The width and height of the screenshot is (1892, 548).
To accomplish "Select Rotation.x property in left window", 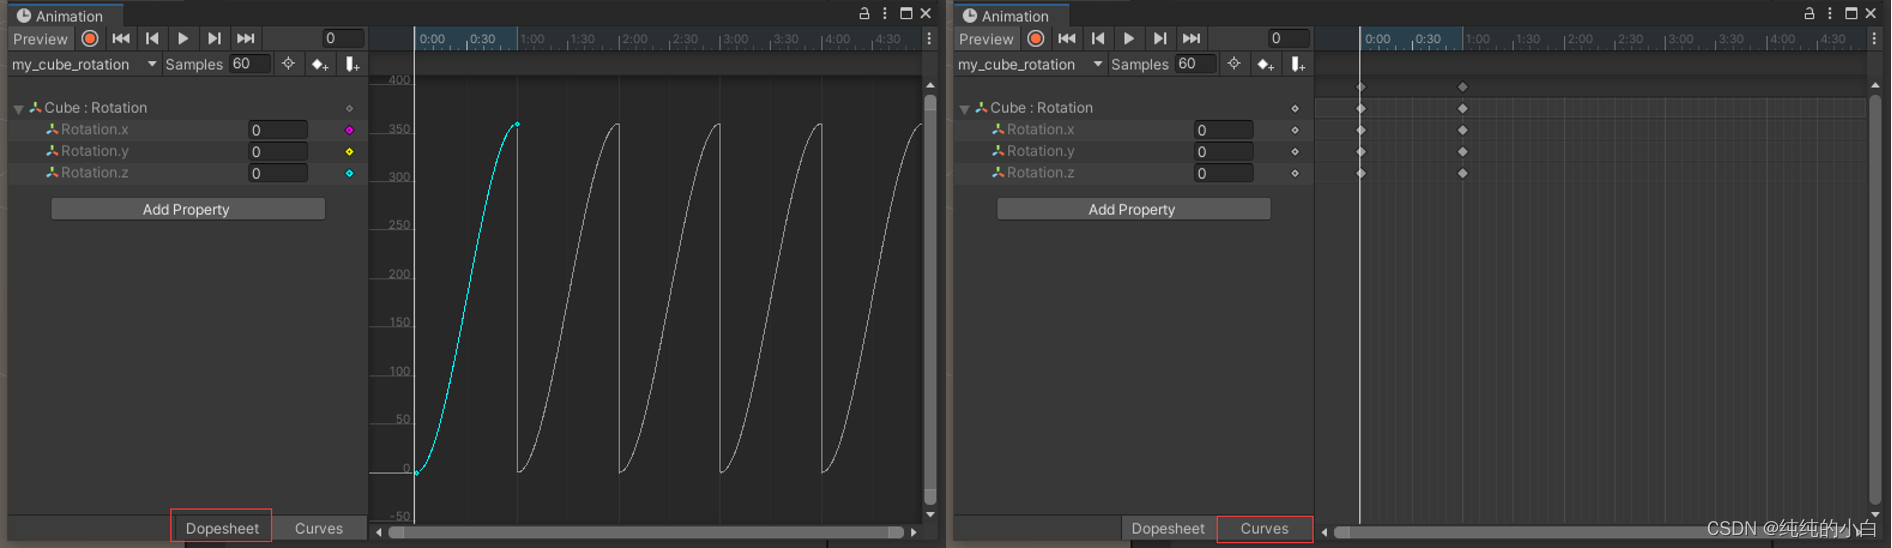I will [94, 129].
